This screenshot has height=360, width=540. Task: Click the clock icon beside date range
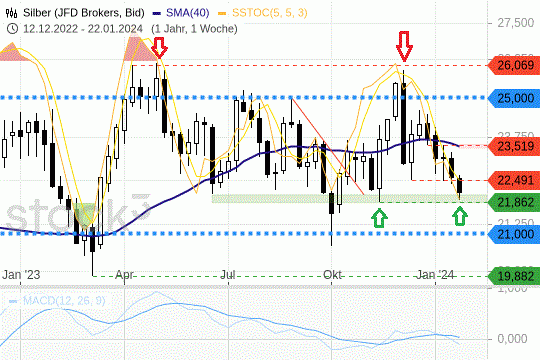12,29
